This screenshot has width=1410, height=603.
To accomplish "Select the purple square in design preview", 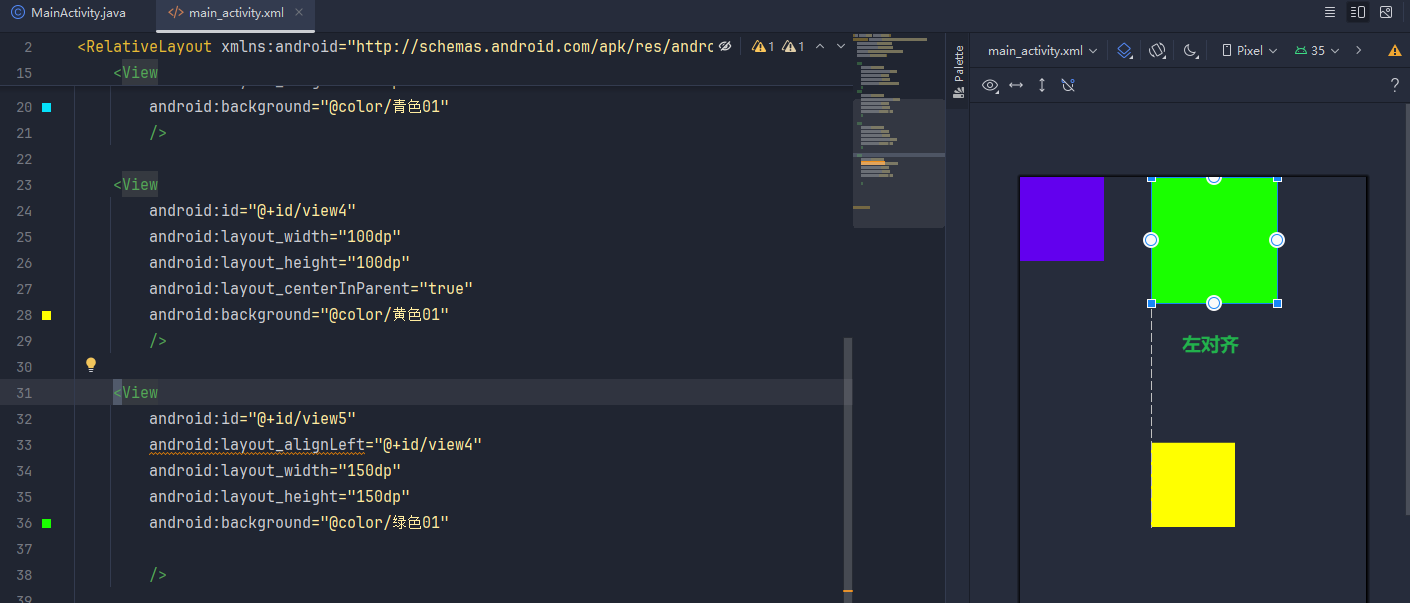I will [x=1061, y=219].
